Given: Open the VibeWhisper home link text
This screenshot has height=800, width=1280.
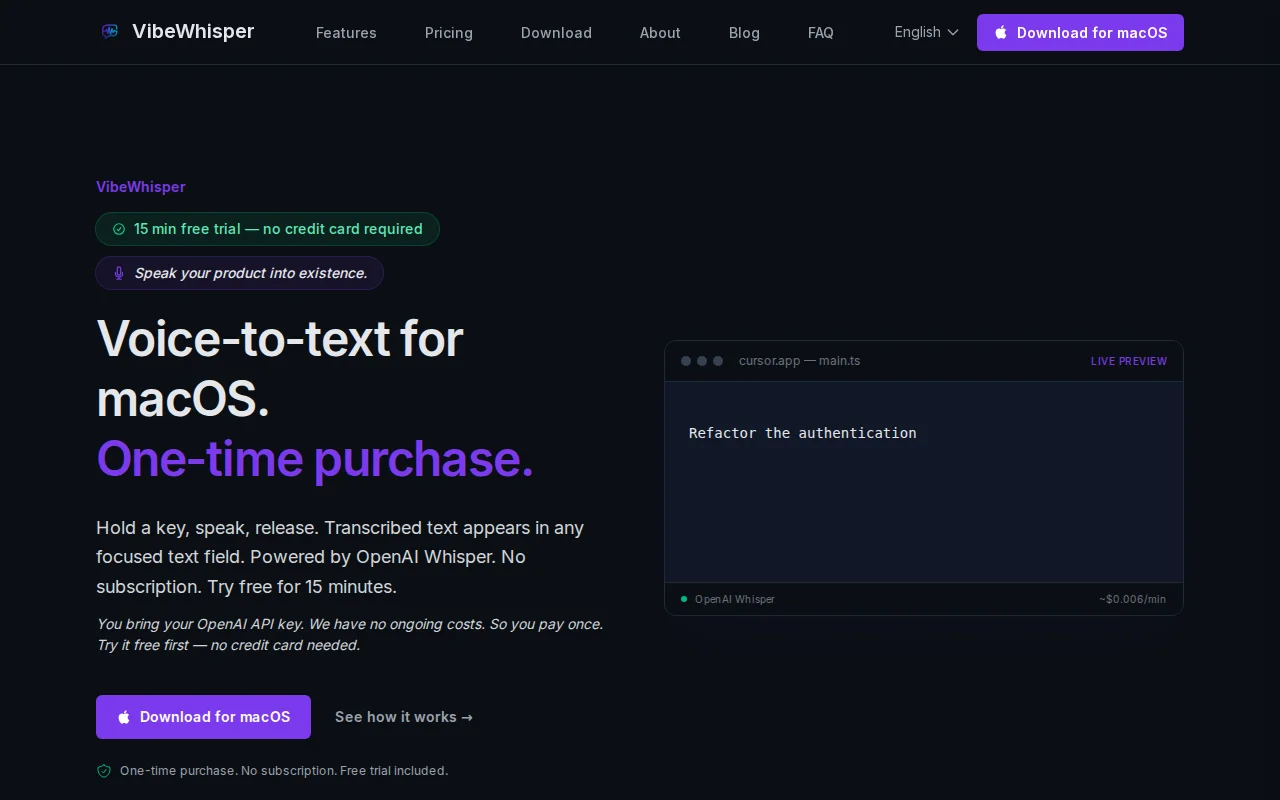Looking at the screenshot, I should click(193, 32).
